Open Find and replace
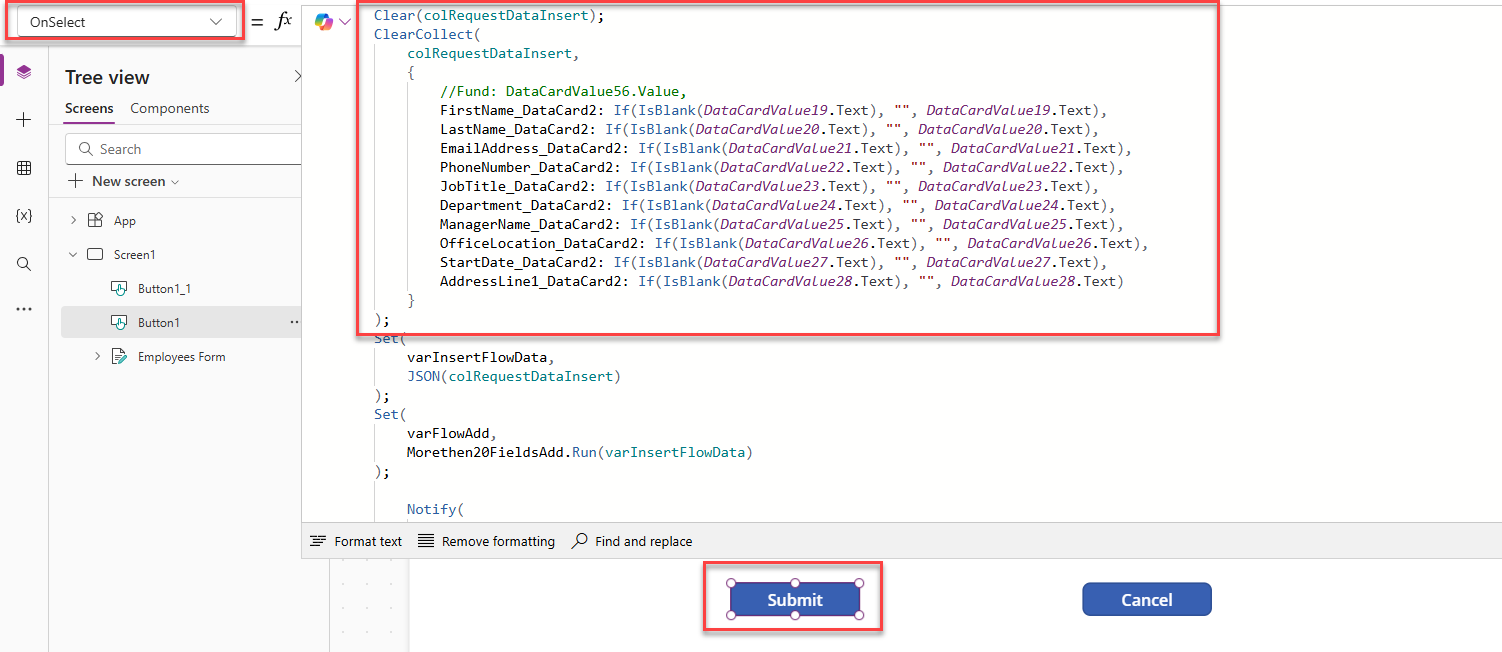The height and width of the screenshot is (652, 1502). [632, 541]
